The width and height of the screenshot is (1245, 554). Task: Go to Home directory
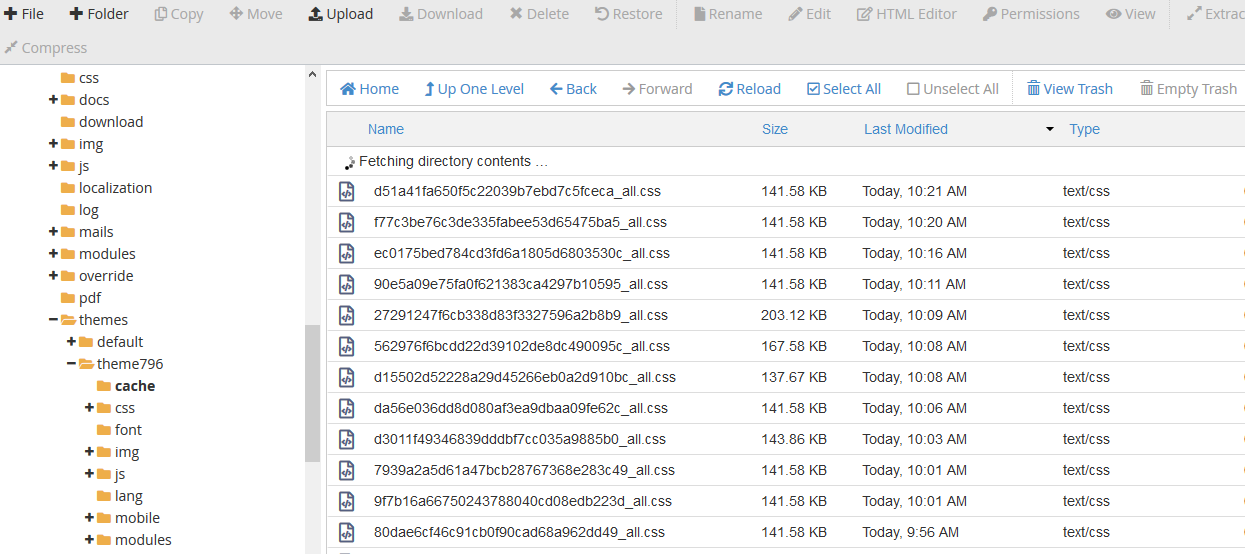coord(369,89)
